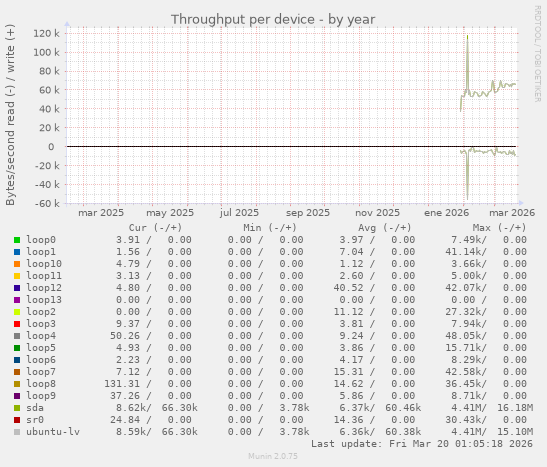This screenshot has height=467, width=547.
Task: Click the loop6 navy color swatch
Action: click(x=17, y=360)
